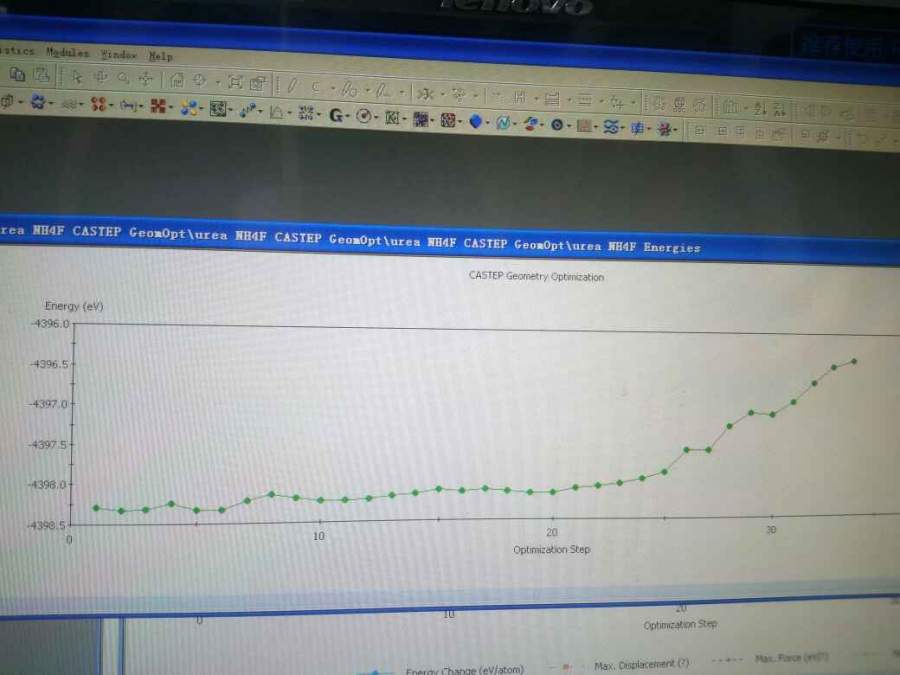Open the teal circle wave module icon
This screenshot has height=675, width=900.
503,122
